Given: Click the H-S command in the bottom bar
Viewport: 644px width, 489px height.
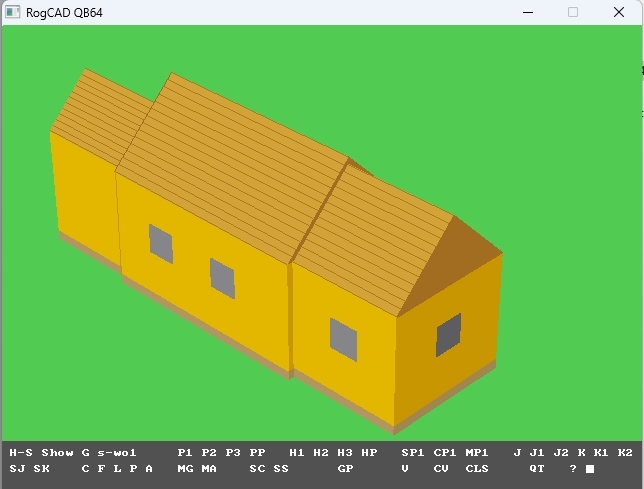Looking at the screenshot, I should 21,453.
